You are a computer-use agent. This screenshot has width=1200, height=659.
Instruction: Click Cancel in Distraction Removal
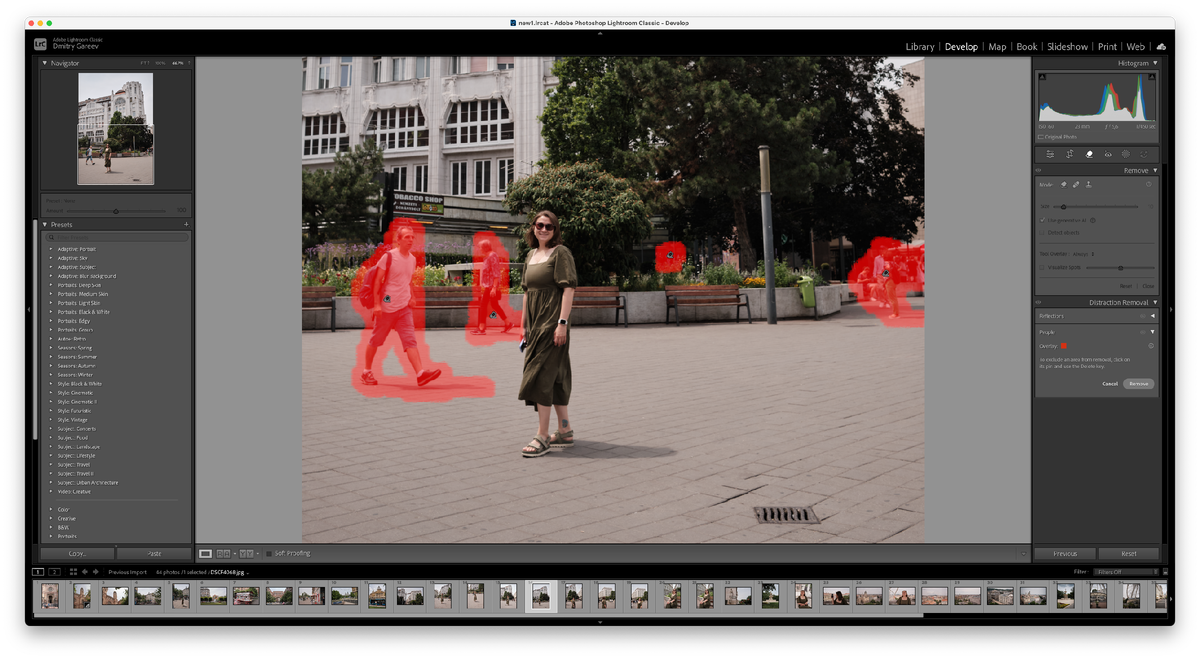1110,384
